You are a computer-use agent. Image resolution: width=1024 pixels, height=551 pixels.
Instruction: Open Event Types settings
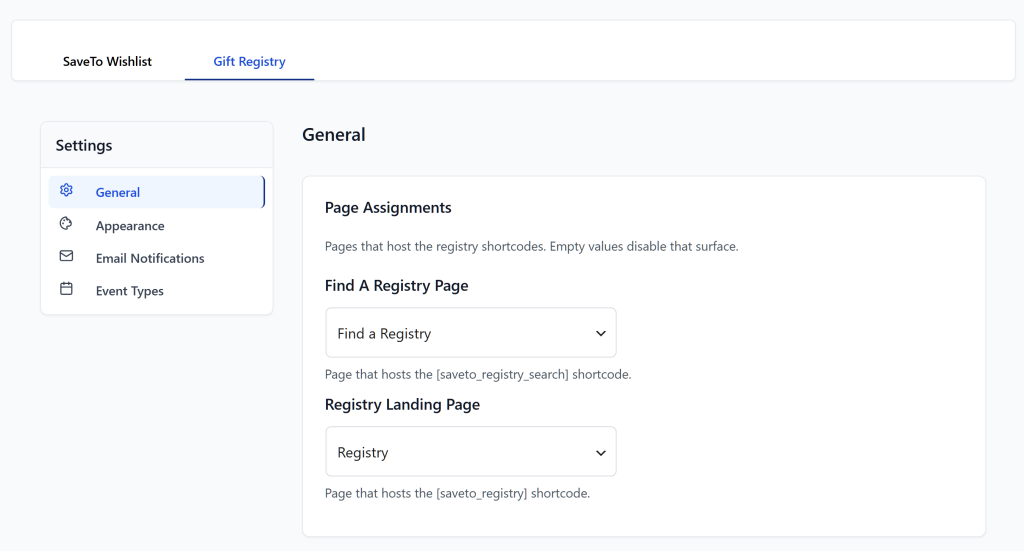pos(157,291)
